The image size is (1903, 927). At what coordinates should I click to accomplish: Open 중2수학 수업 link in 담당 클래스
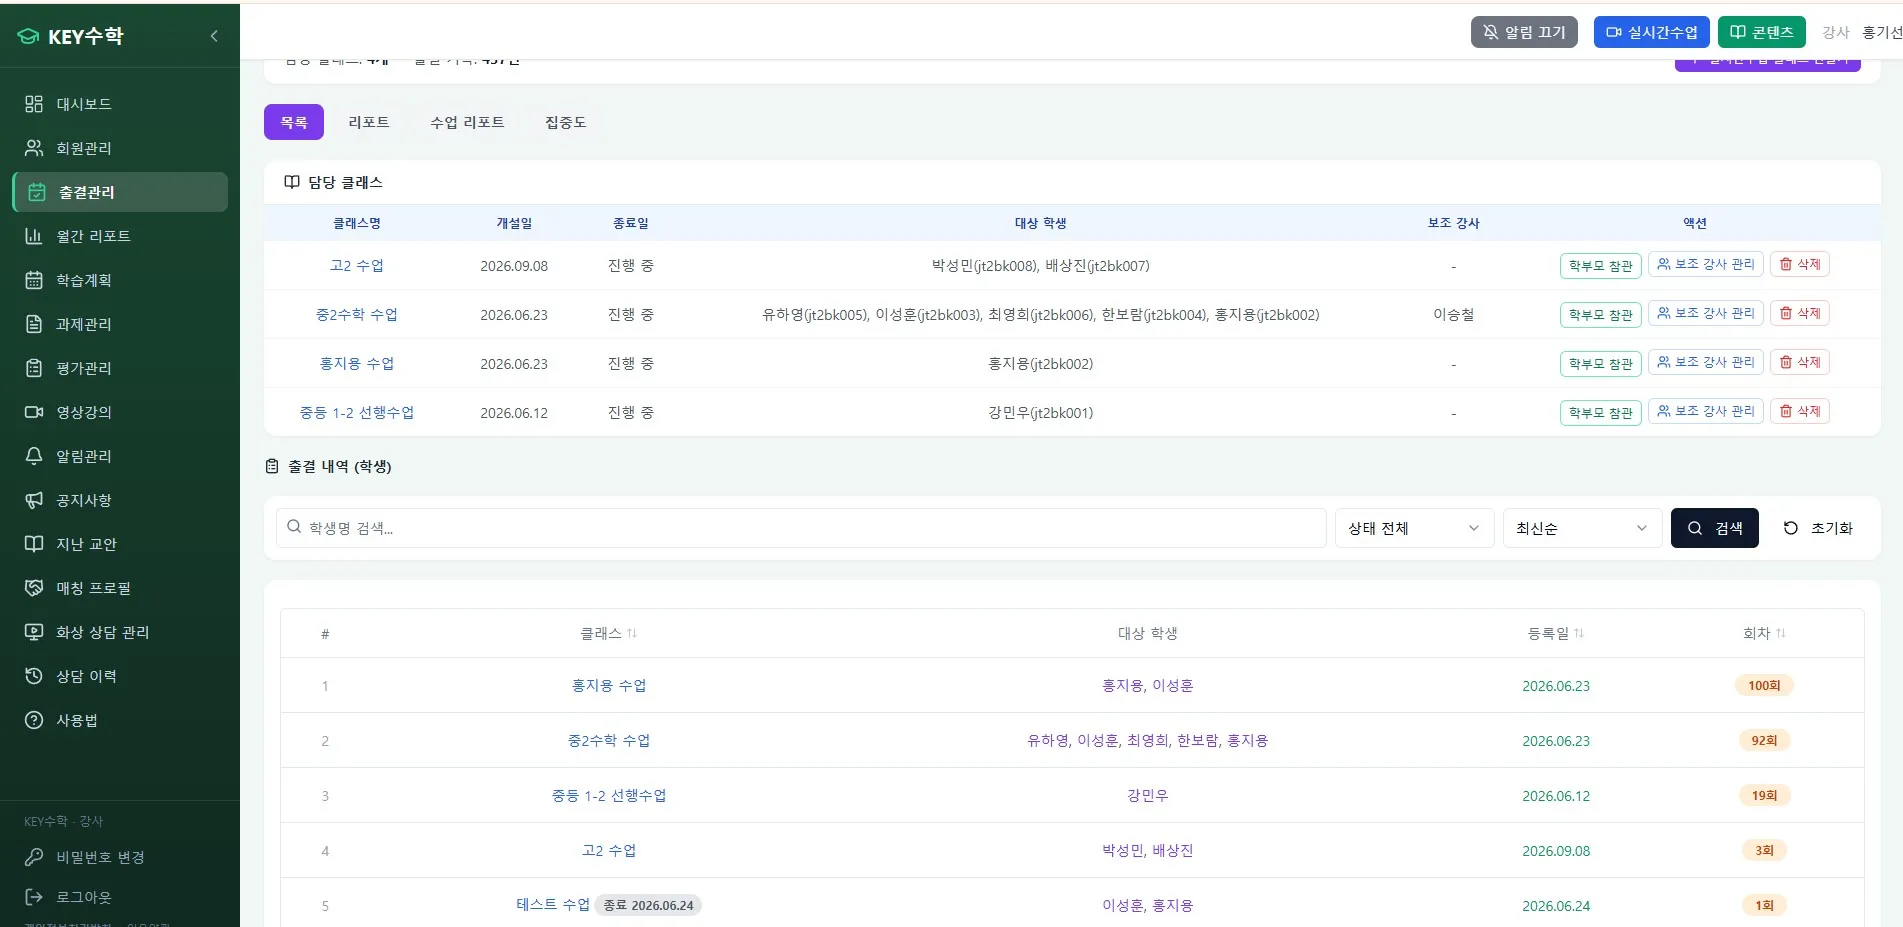coord(357,315)
